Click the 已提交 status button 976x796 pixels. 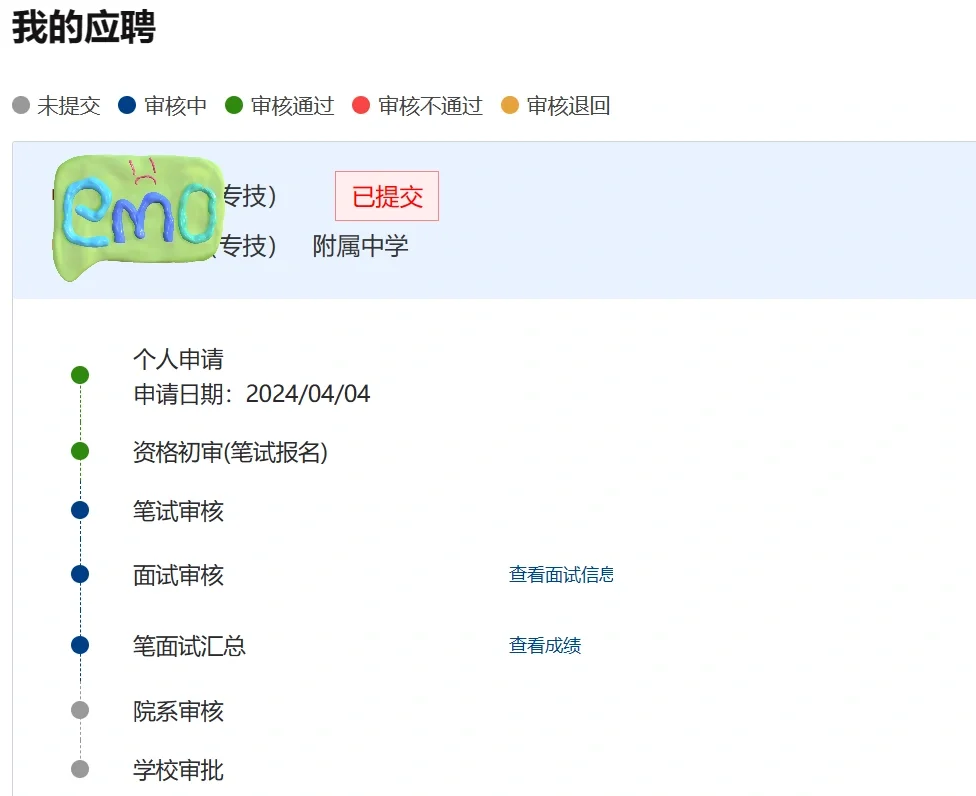(x=386, y=196)
